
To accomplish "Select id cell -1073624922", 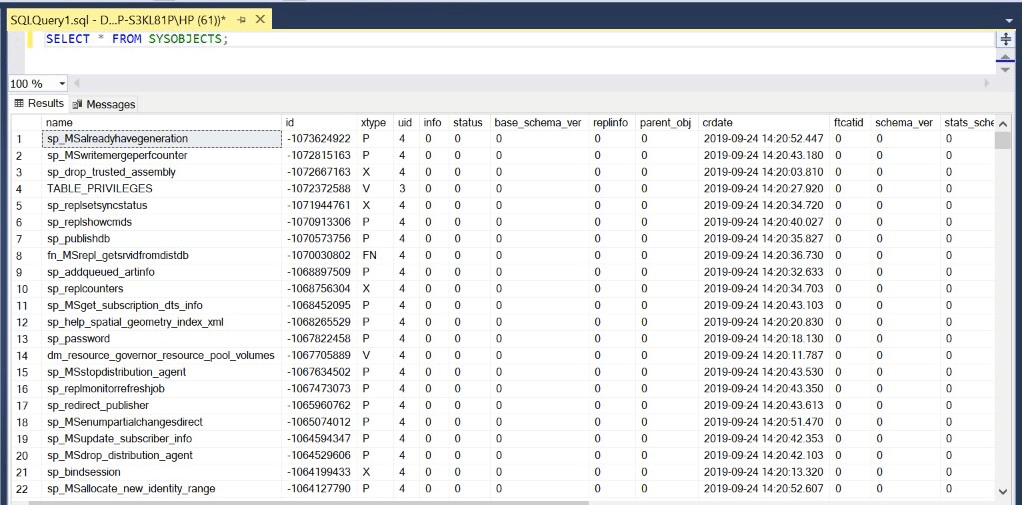I will click(x=319, y=139).
